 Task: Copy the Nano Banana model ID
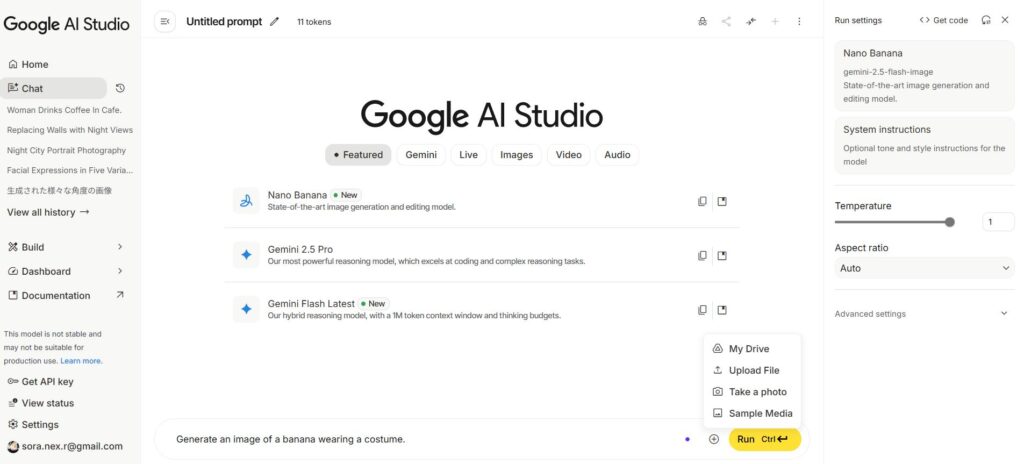coord(702,201)
